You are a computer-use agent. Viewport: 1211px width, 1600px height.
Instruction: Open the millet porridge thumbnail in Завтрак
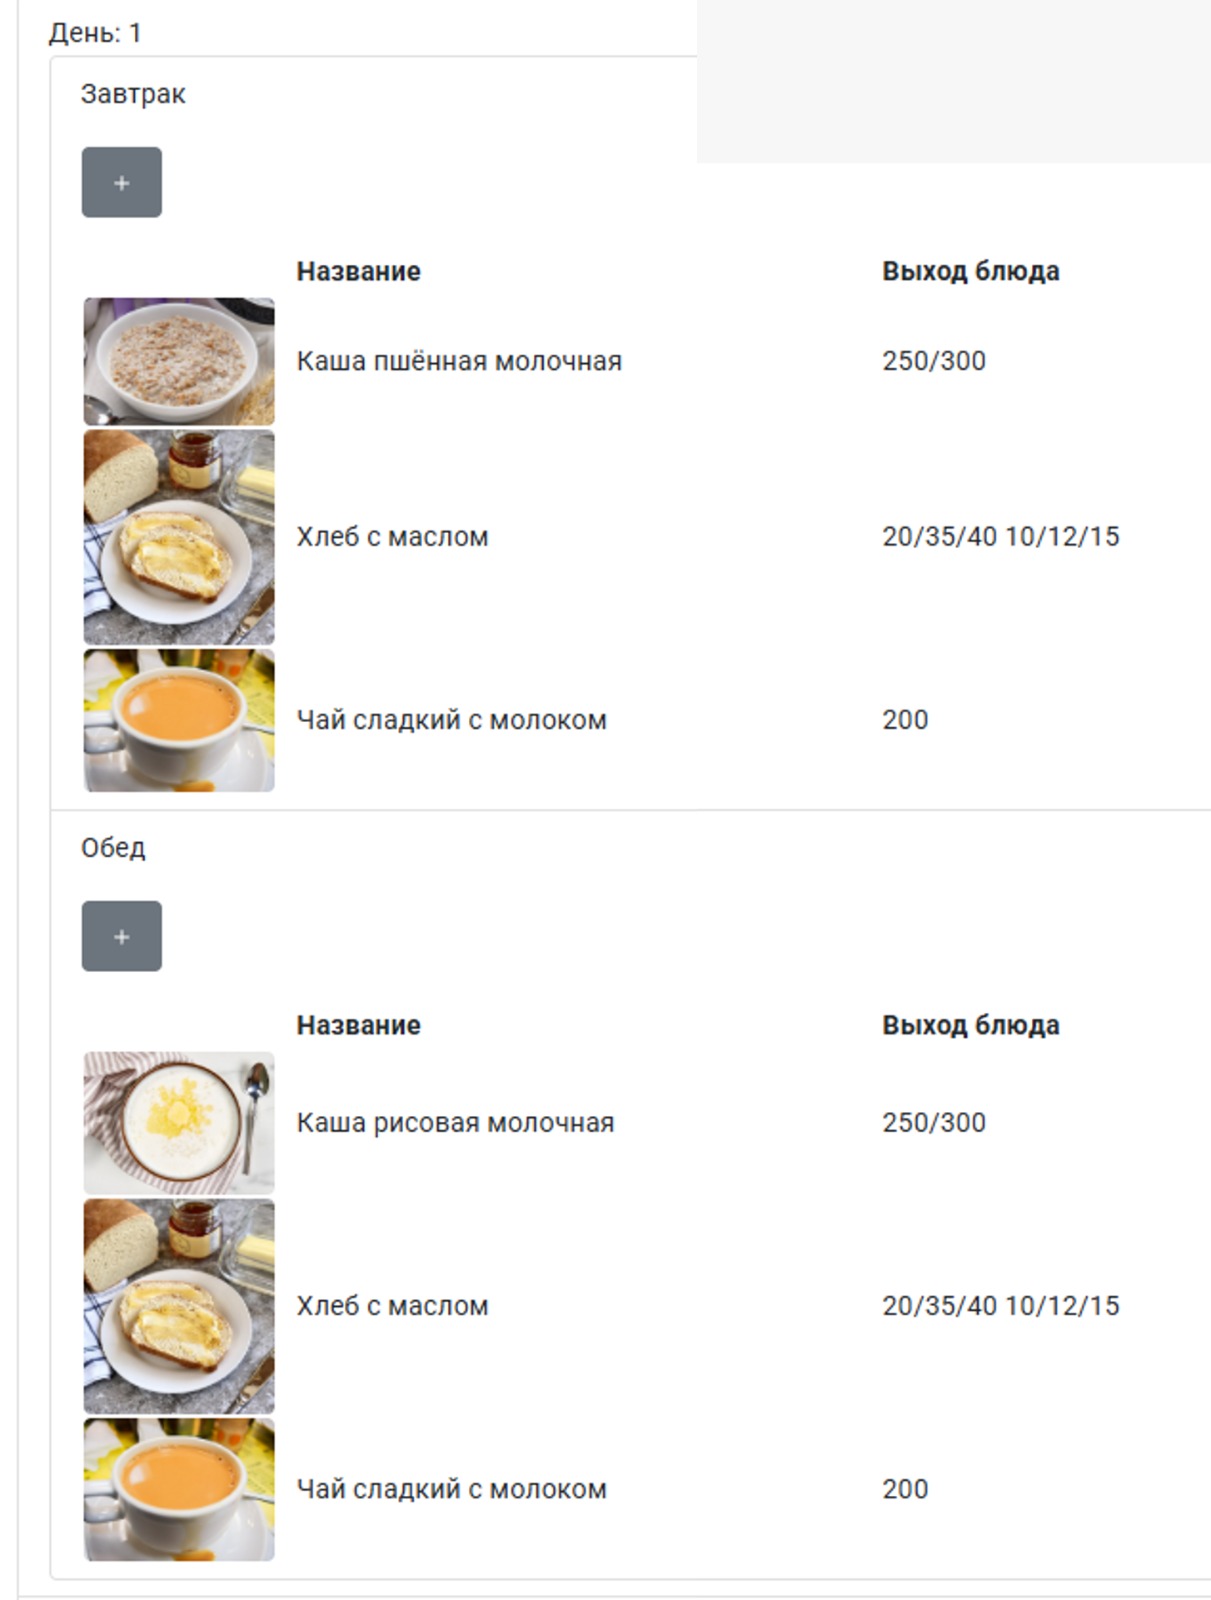(x=179, y=361)
